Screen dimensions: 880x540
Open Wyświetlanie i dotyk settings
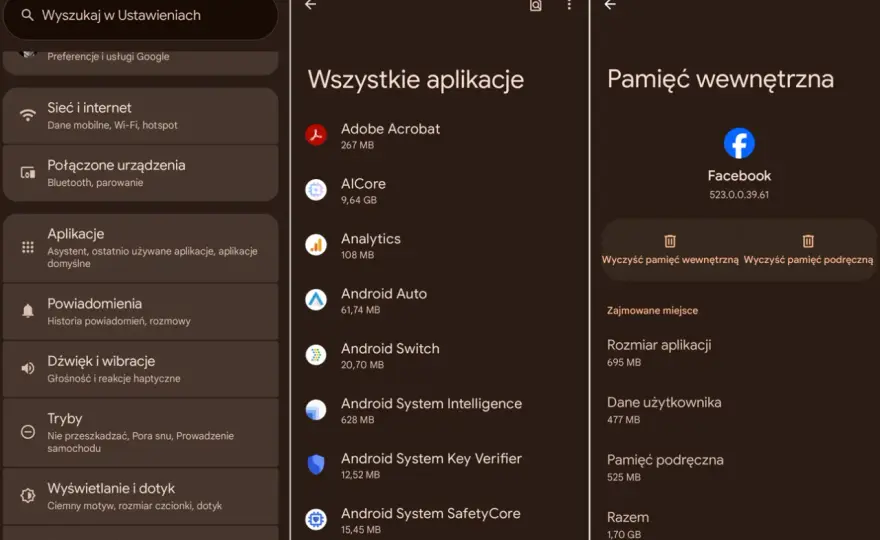(140, 496)
